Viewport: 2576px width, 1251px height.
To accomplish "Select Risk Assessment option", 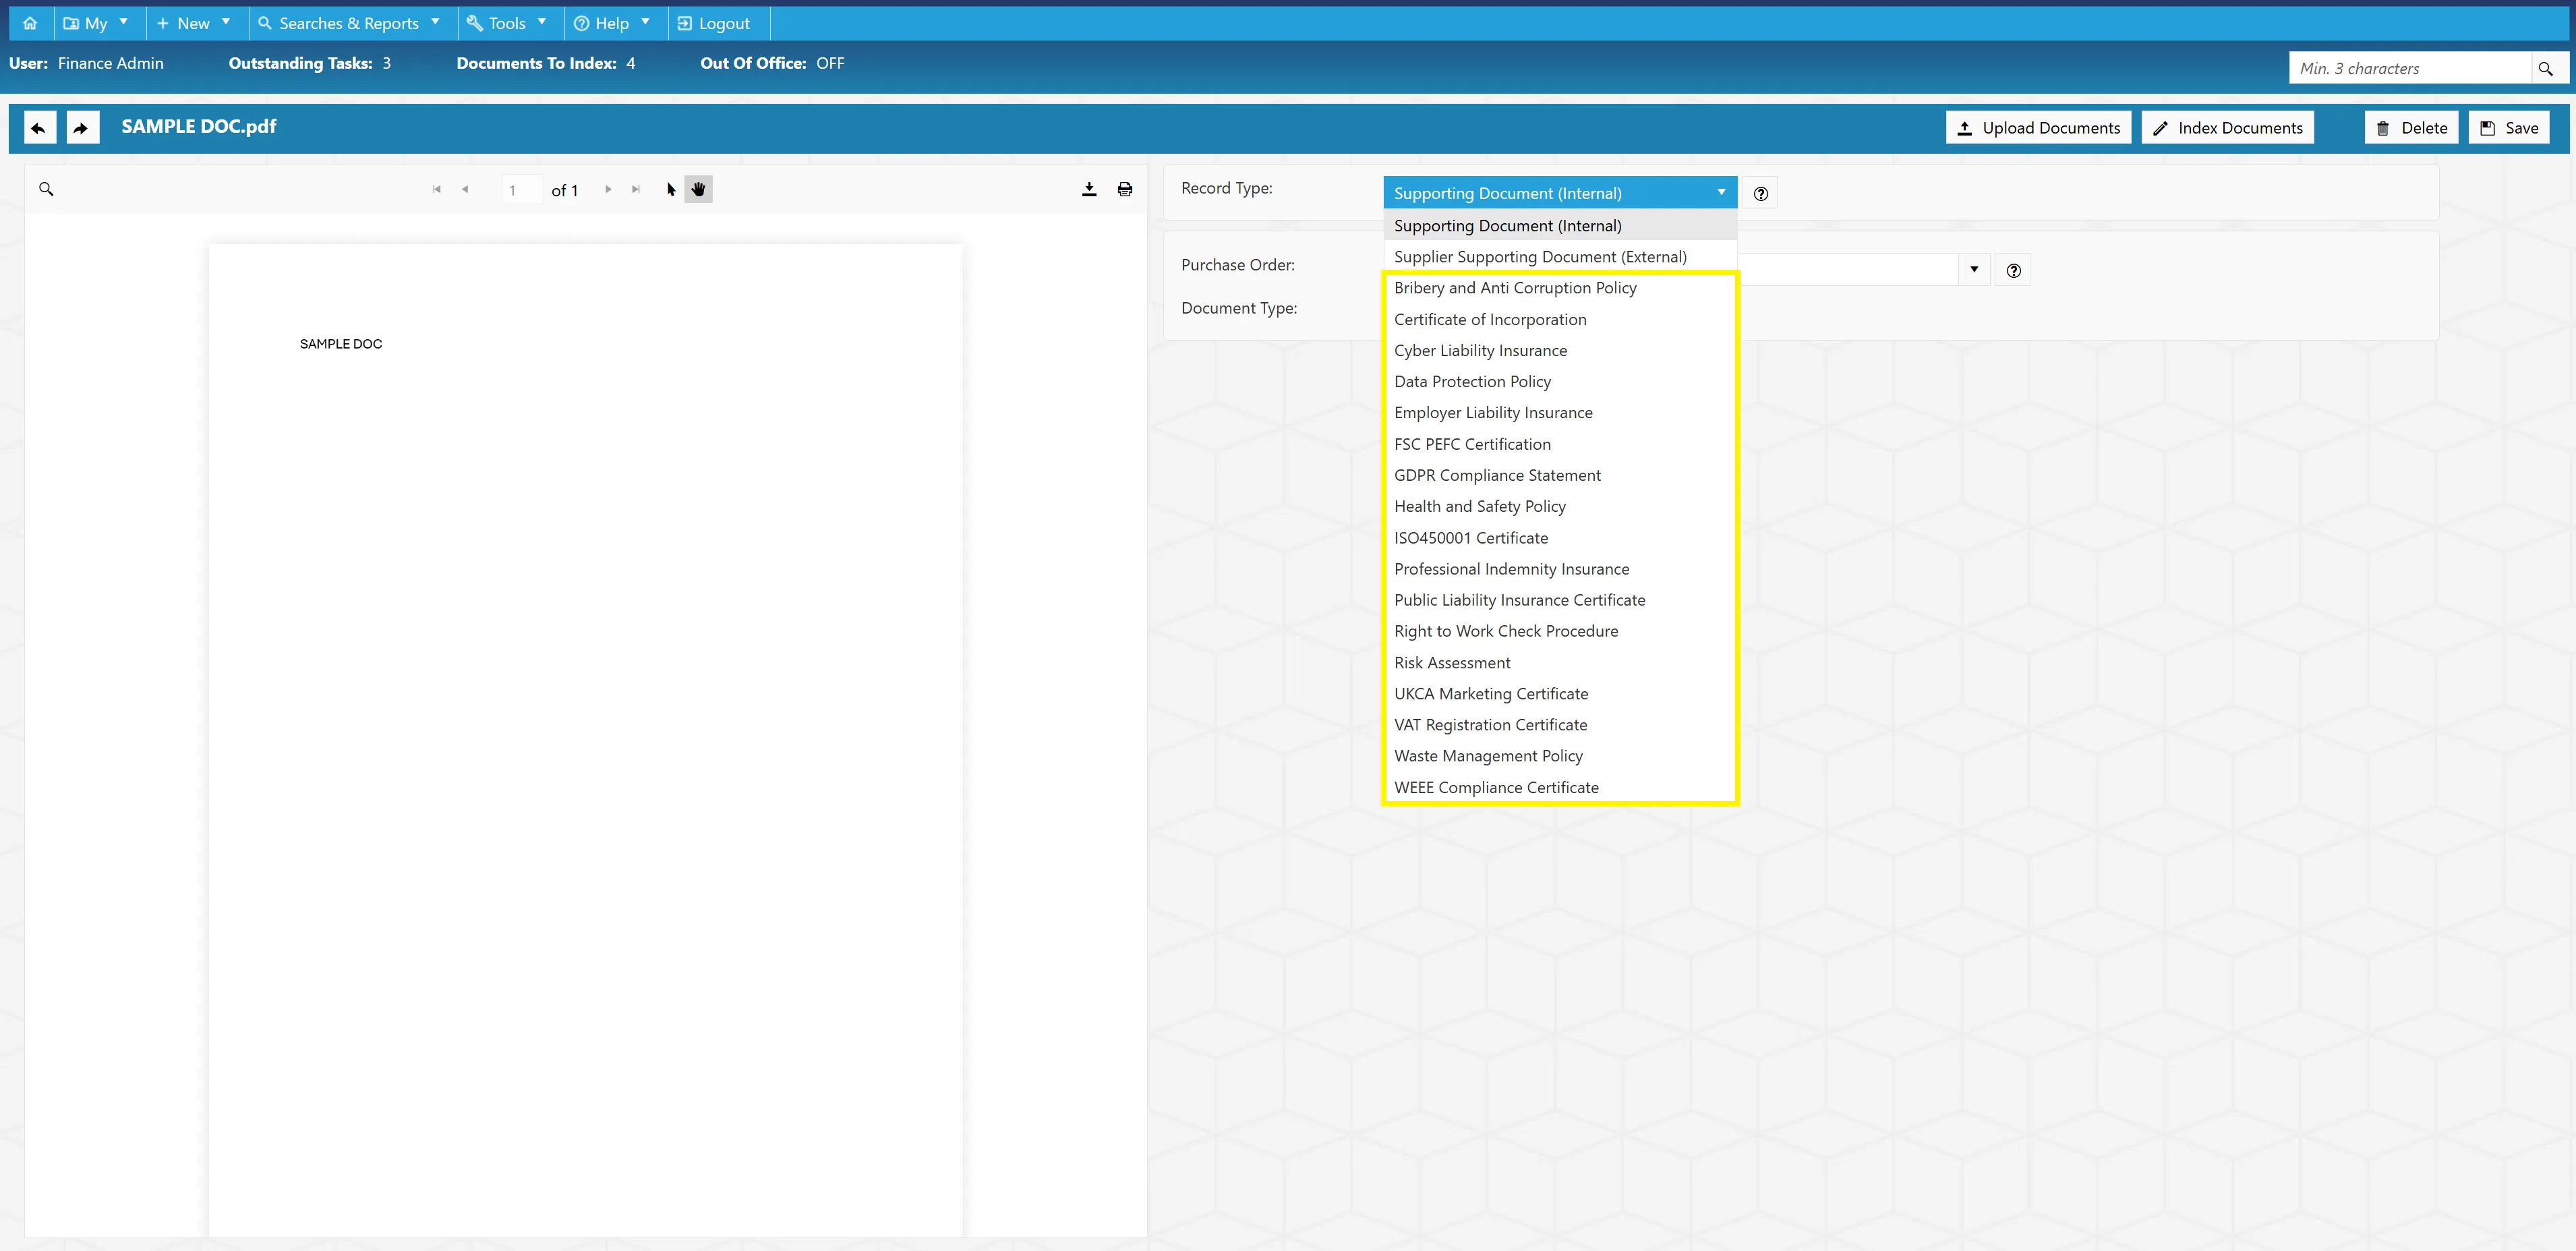I will coord(1560,662).
